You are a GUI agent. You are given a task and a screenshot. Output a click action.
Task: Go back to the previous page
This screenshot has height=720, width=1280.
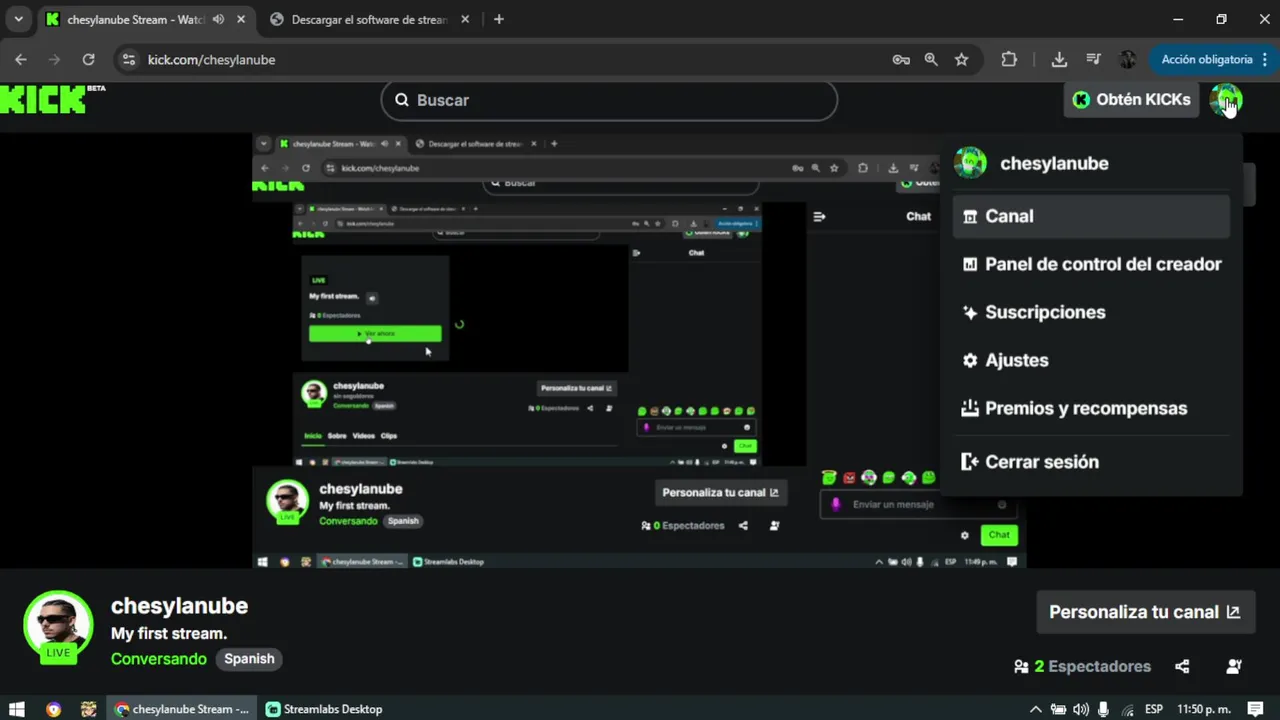coord(21,60)
